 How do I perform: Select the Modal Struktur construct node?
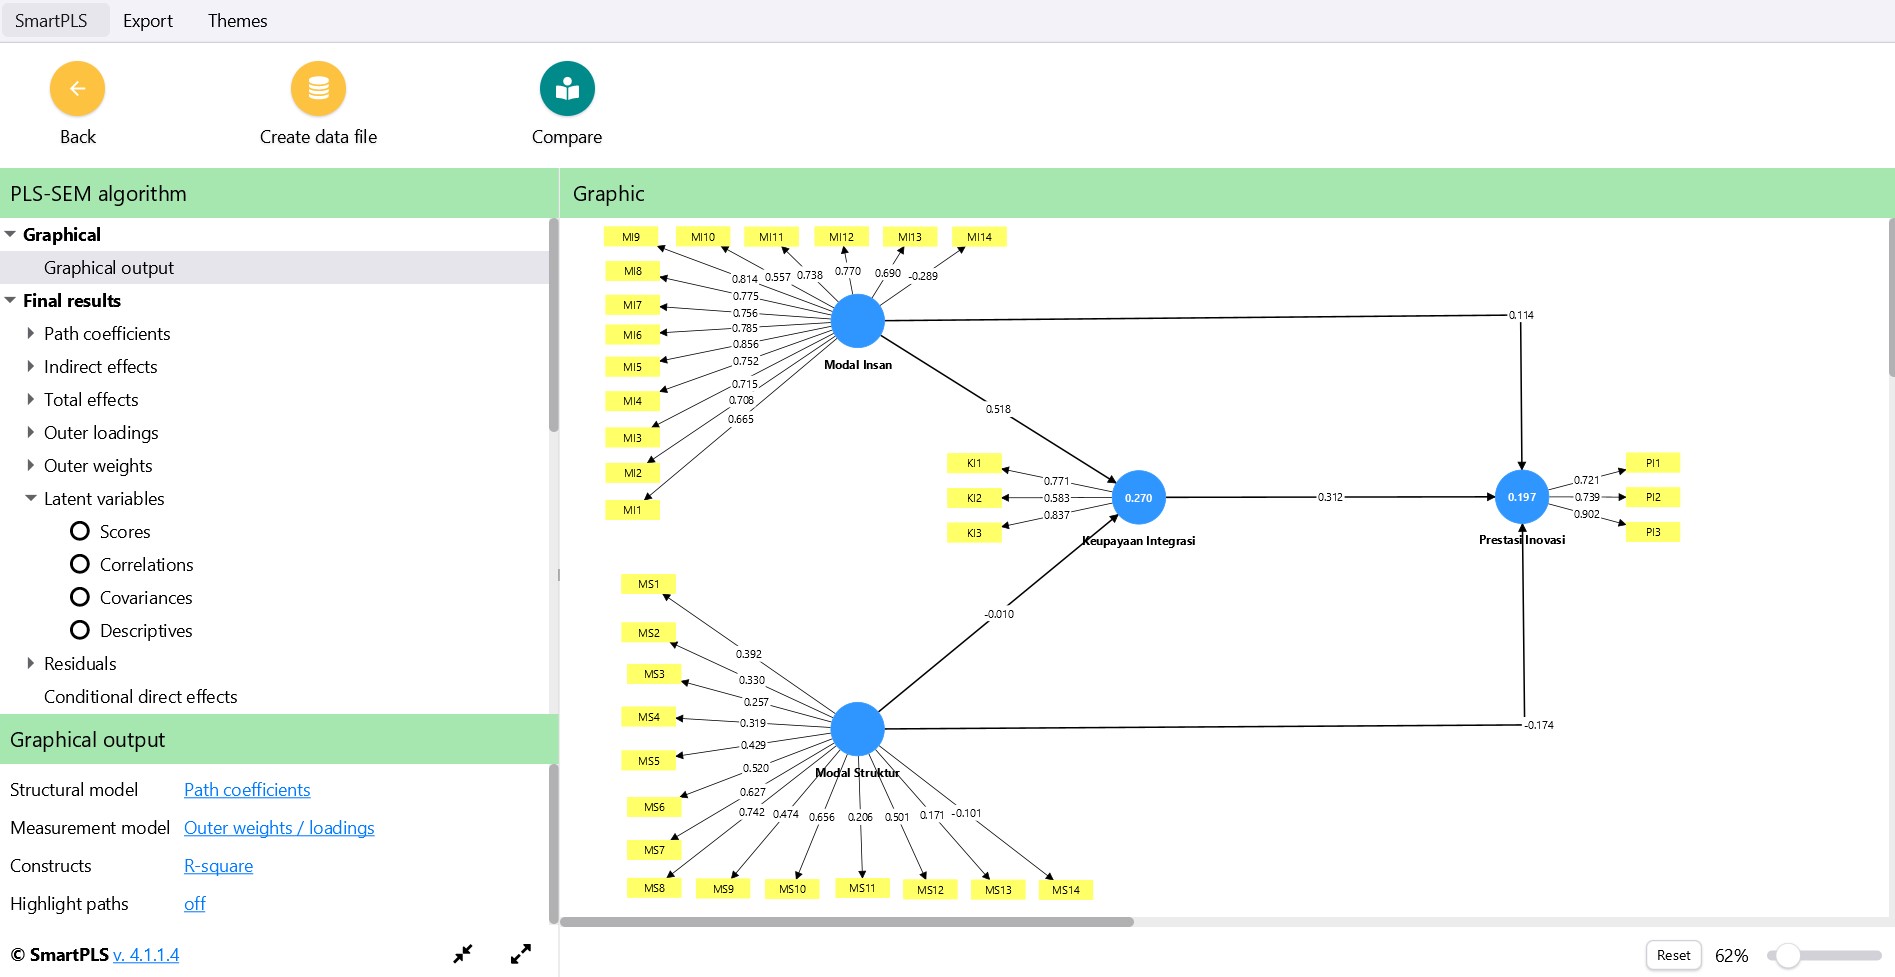click(x=857, y=729)
